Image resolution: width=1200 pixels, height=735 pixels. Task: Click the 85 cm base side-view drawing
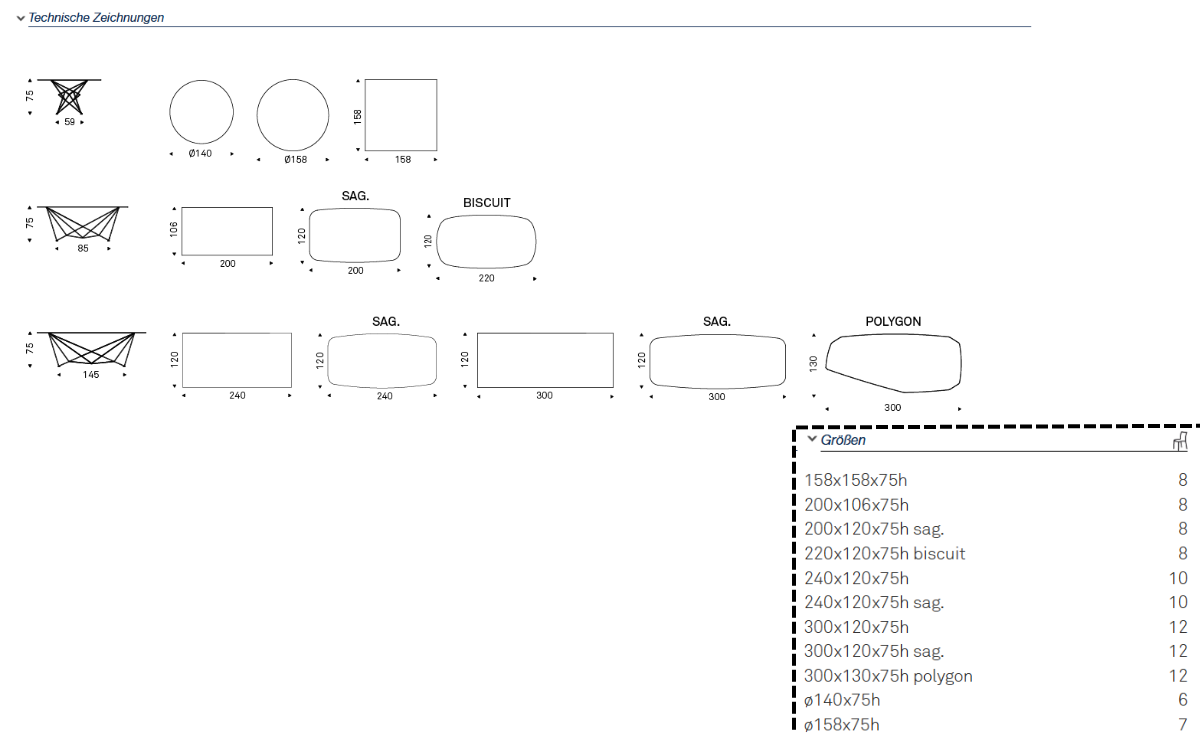pos(83,223)
